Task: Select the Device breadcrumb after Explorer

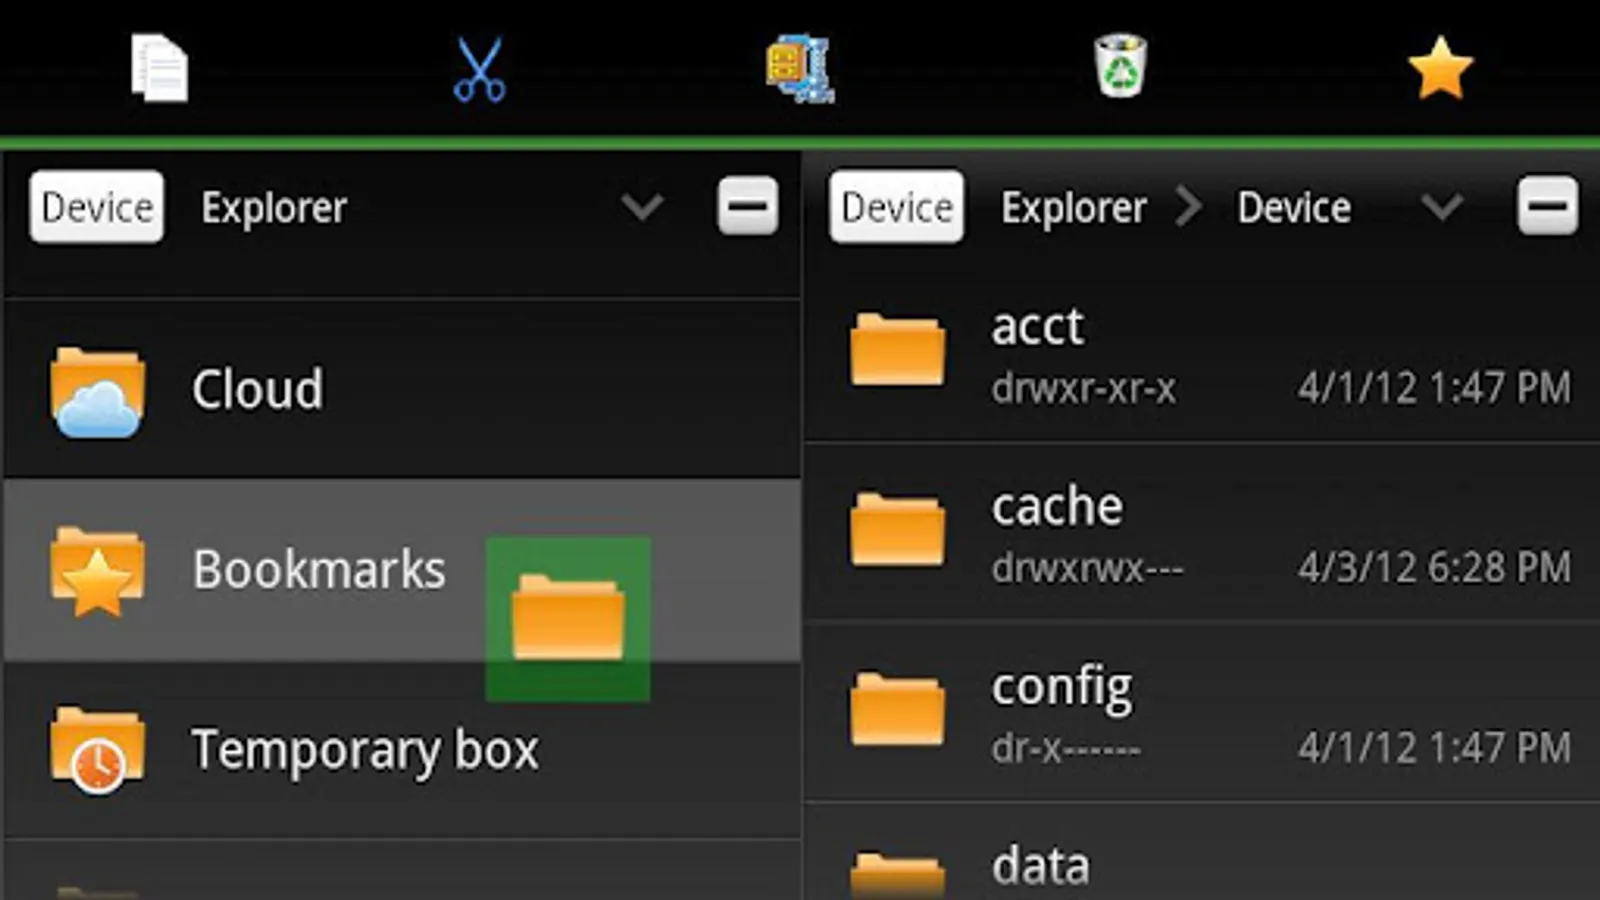Action: 1294,208
